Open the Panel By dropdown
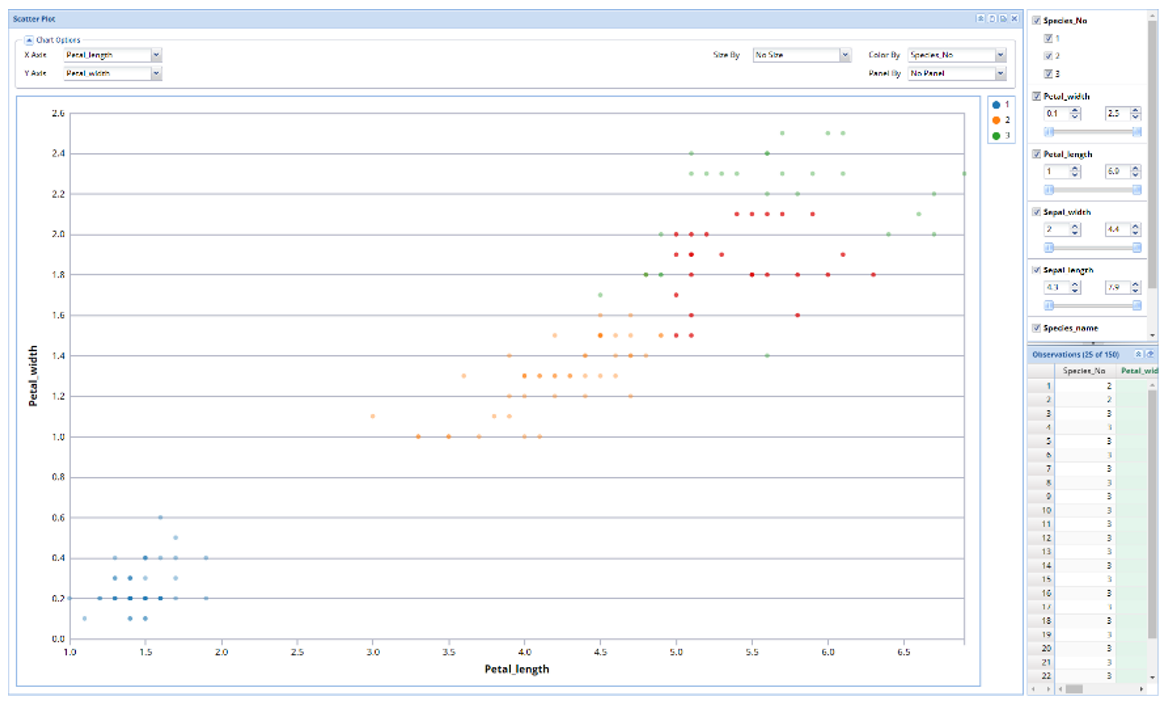Viewport: 1169px width, 701px height. coord(1001,74)
